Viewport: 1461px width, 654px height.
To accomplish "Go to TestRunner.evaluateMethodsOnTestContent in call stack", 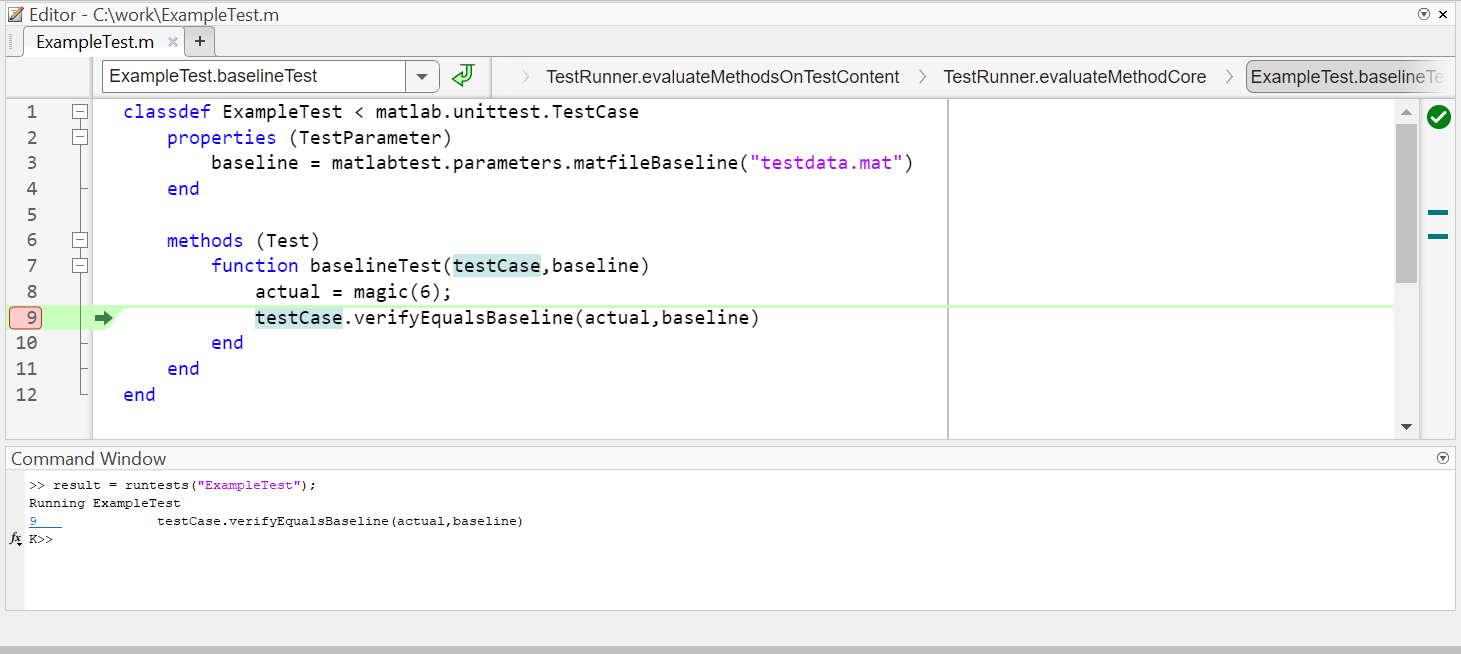I will [722, 77].
